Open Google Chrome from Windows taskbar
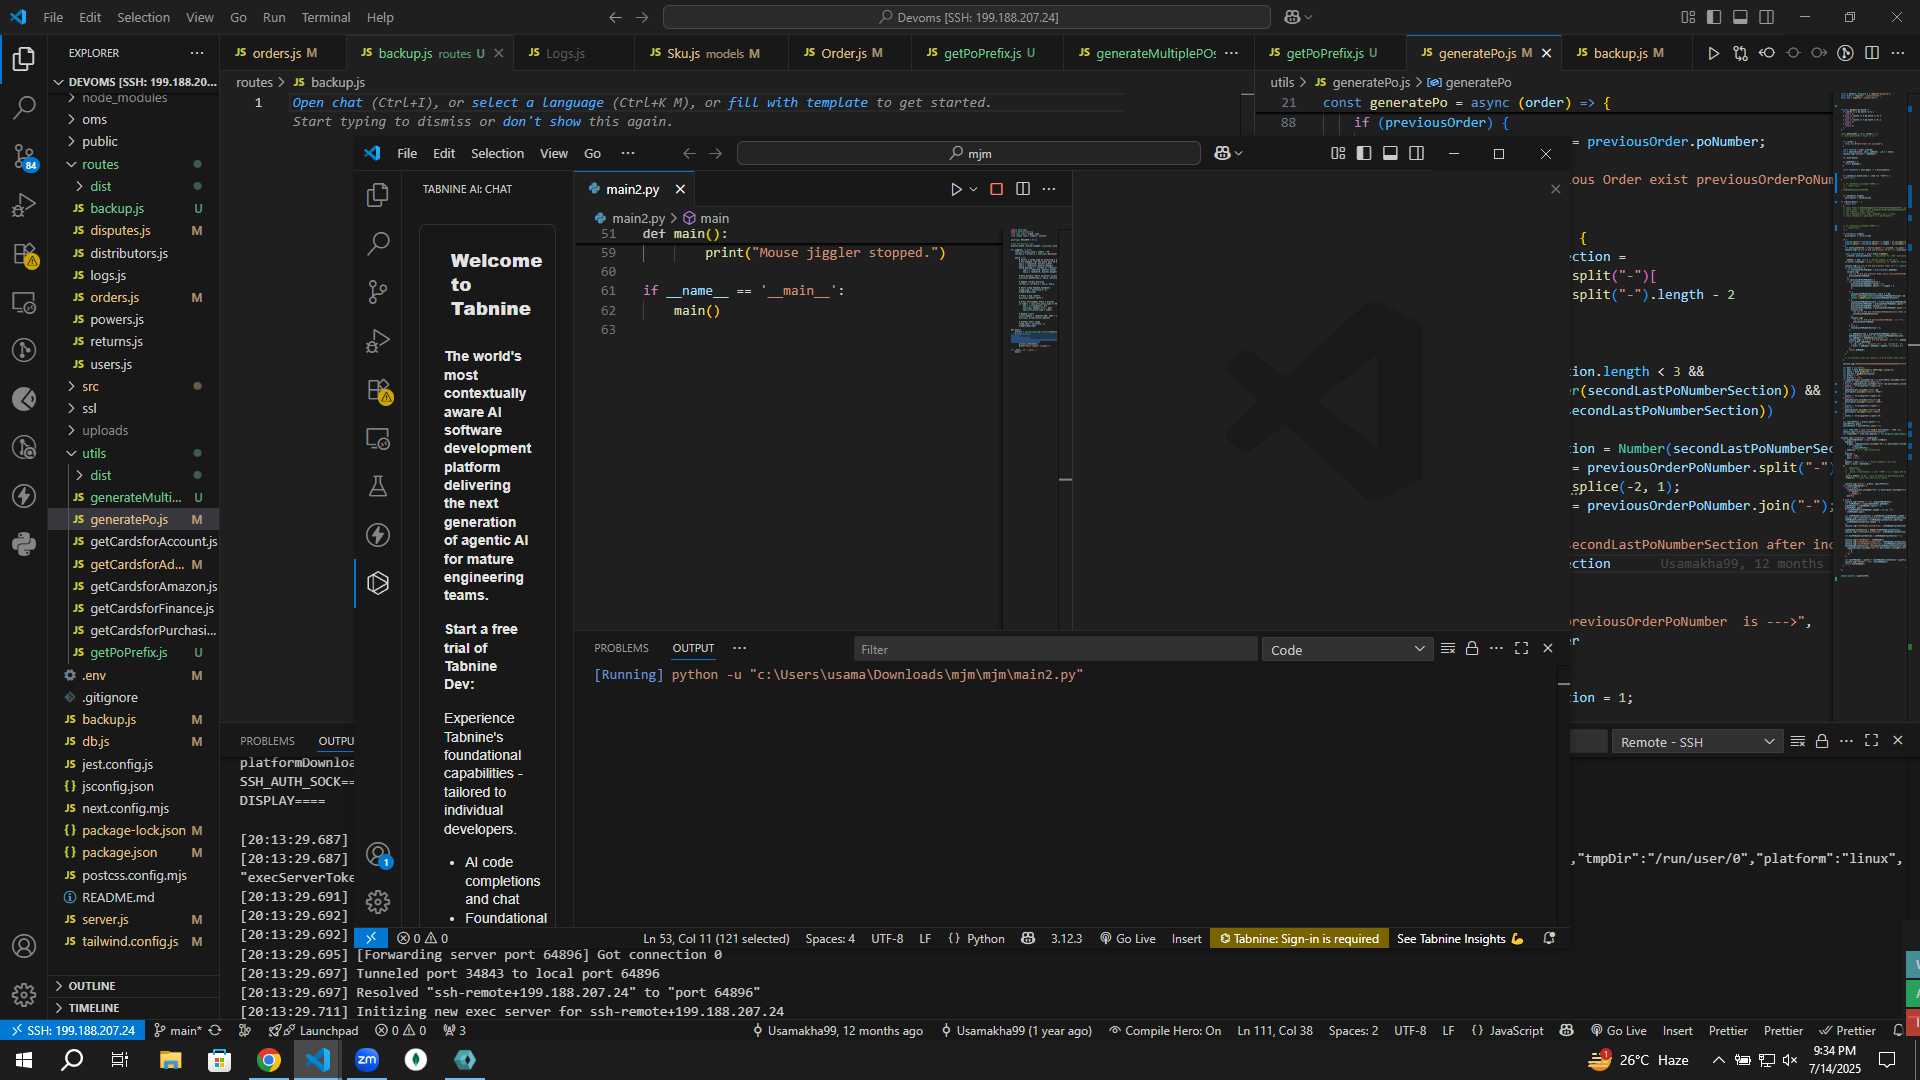The height and width of the screenshot is (1080, 1920). click(269, 1060)
